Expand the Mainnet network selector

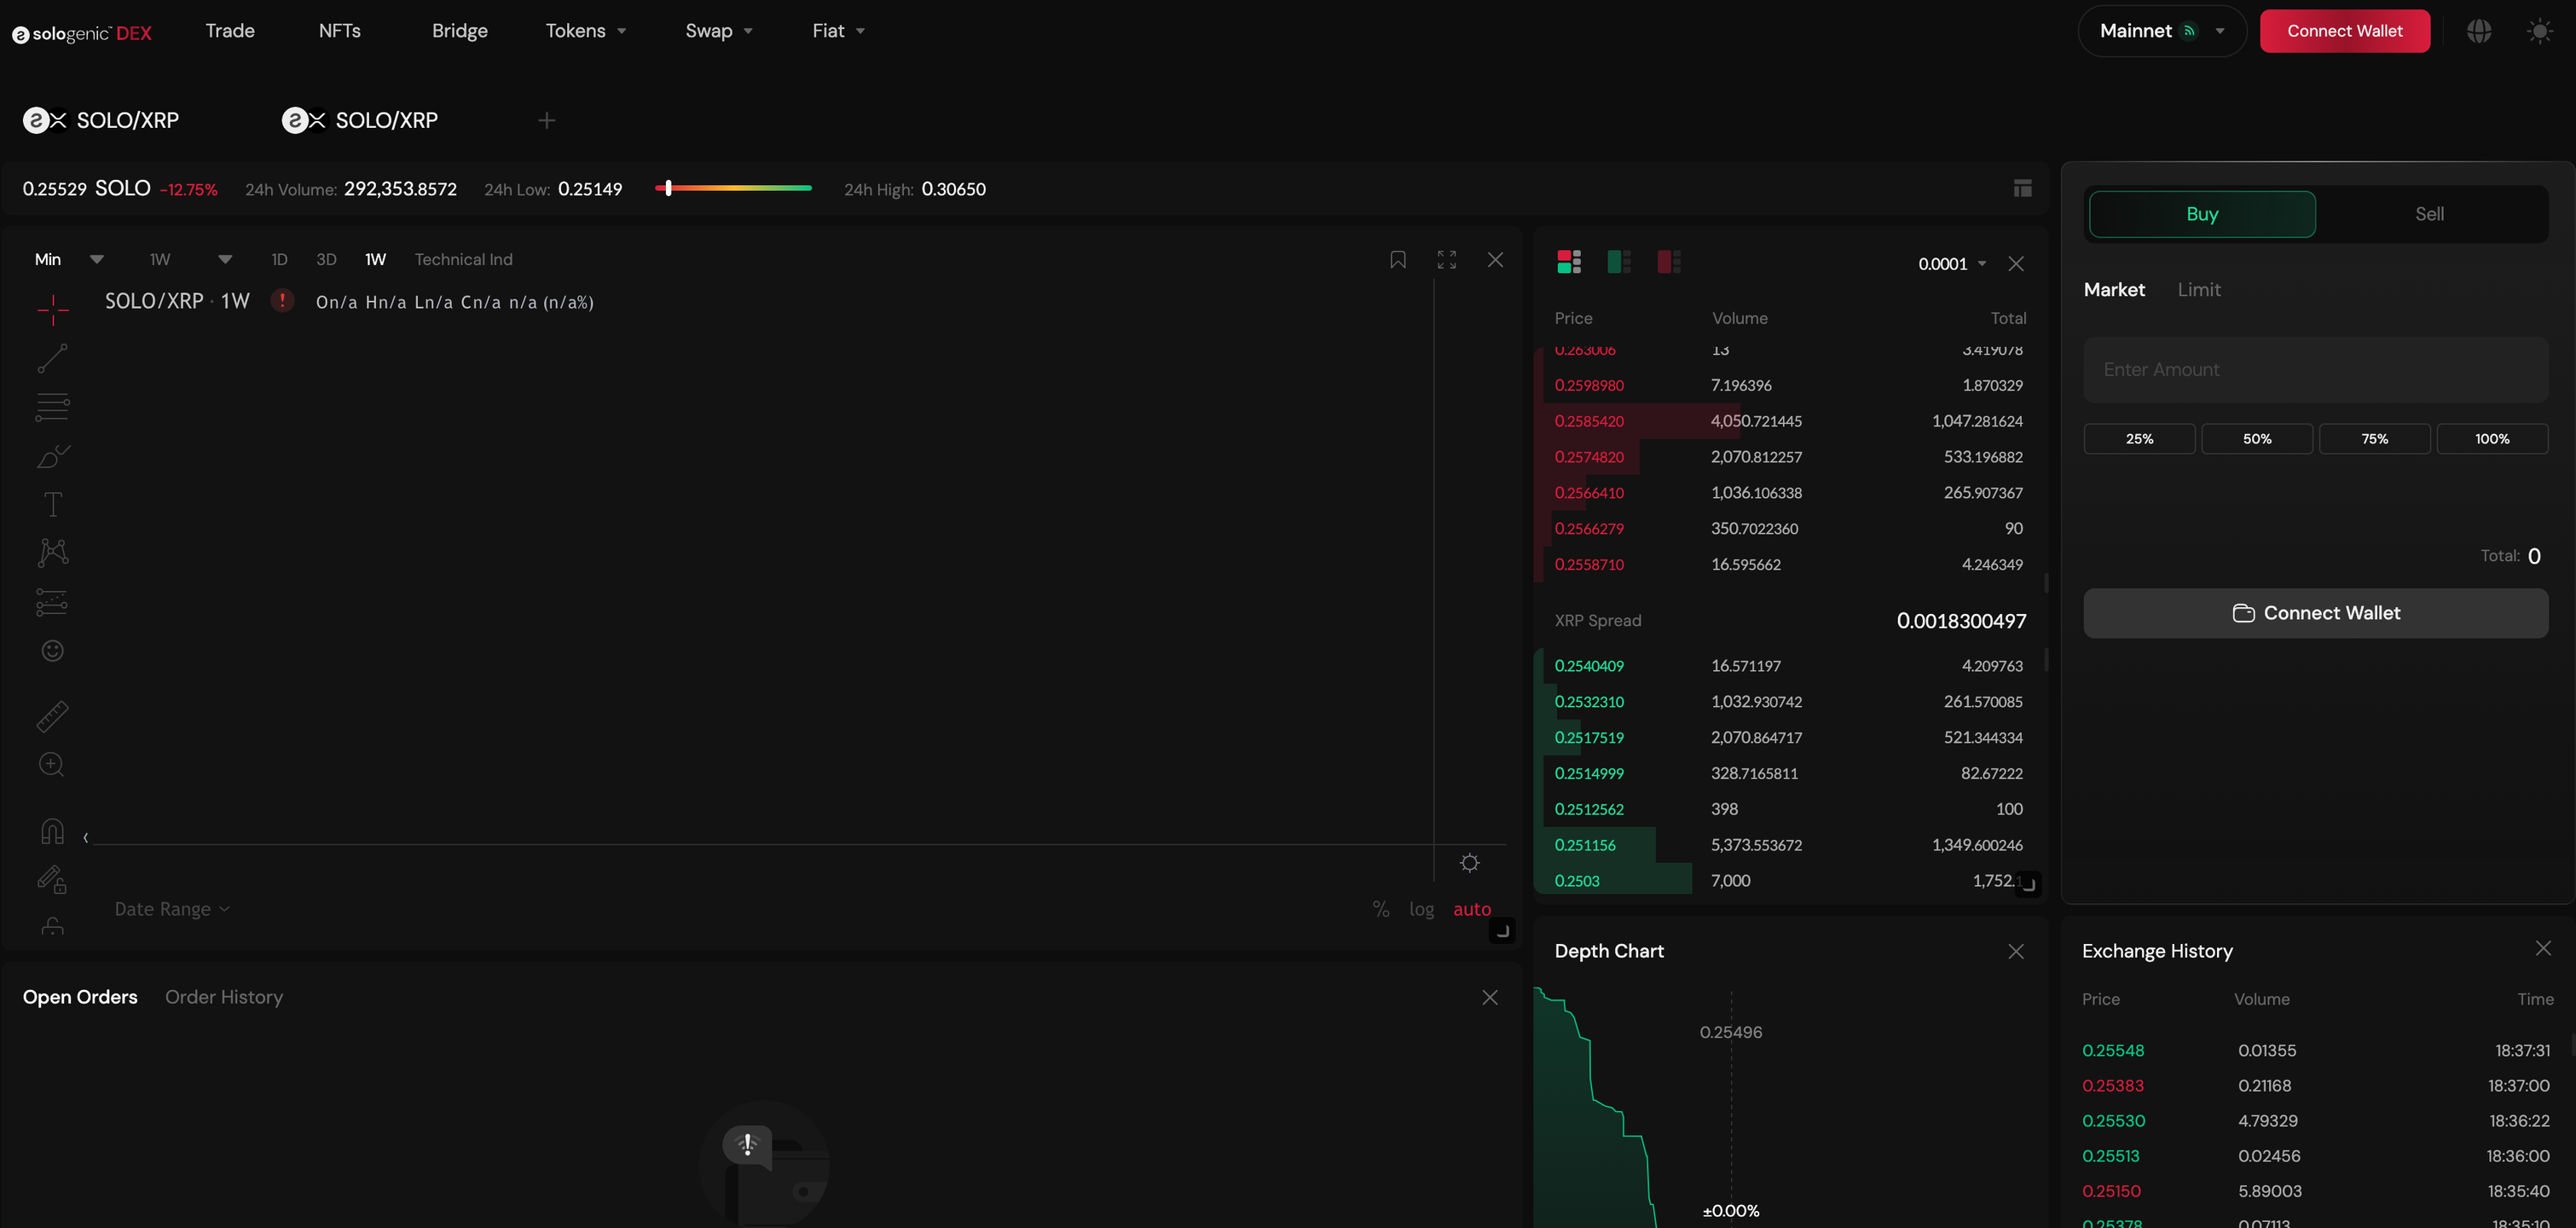2161,31
